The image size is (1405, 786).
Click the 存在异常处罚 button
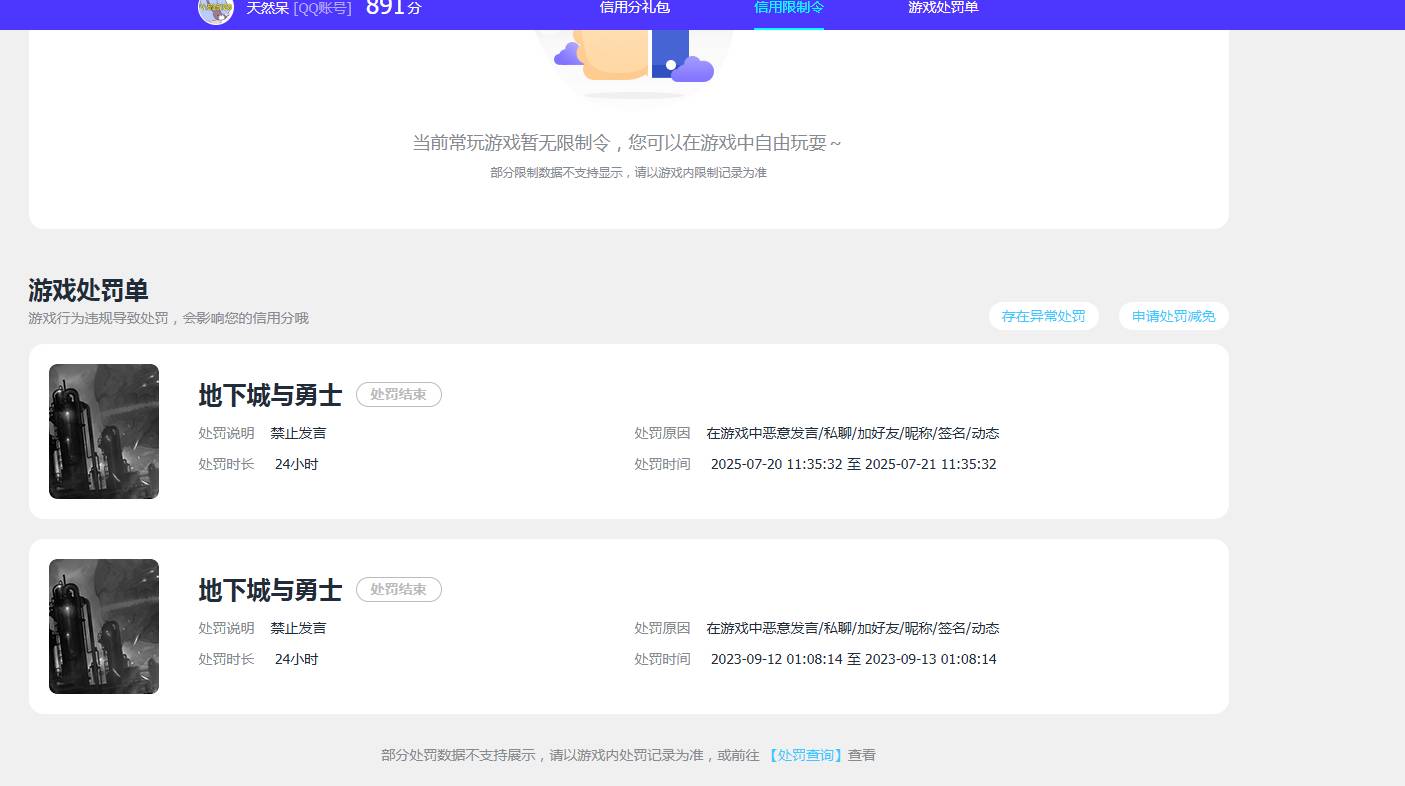coord(1043,316)
